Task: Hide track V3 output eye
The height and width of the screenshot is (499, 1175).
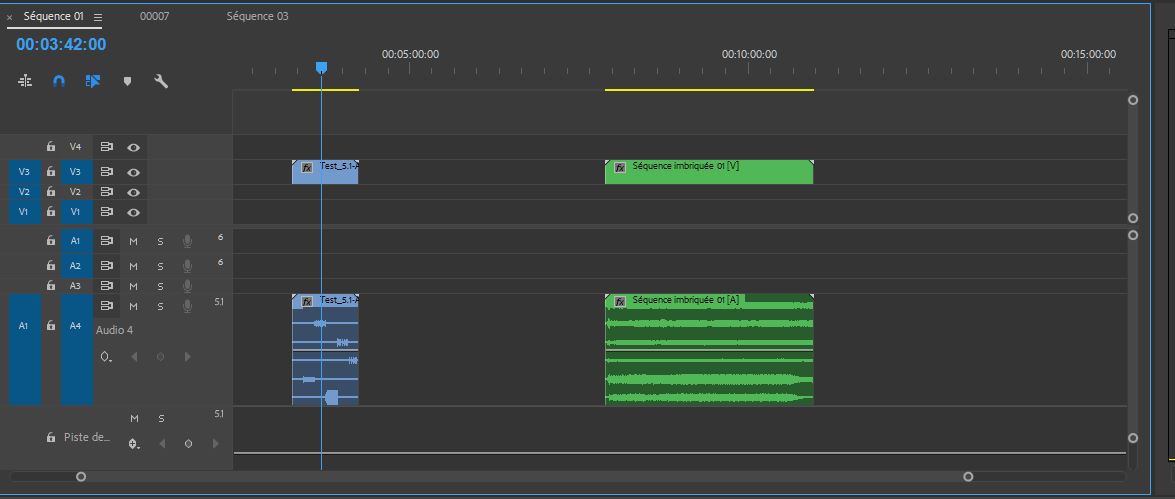Action: pos(133,172)
